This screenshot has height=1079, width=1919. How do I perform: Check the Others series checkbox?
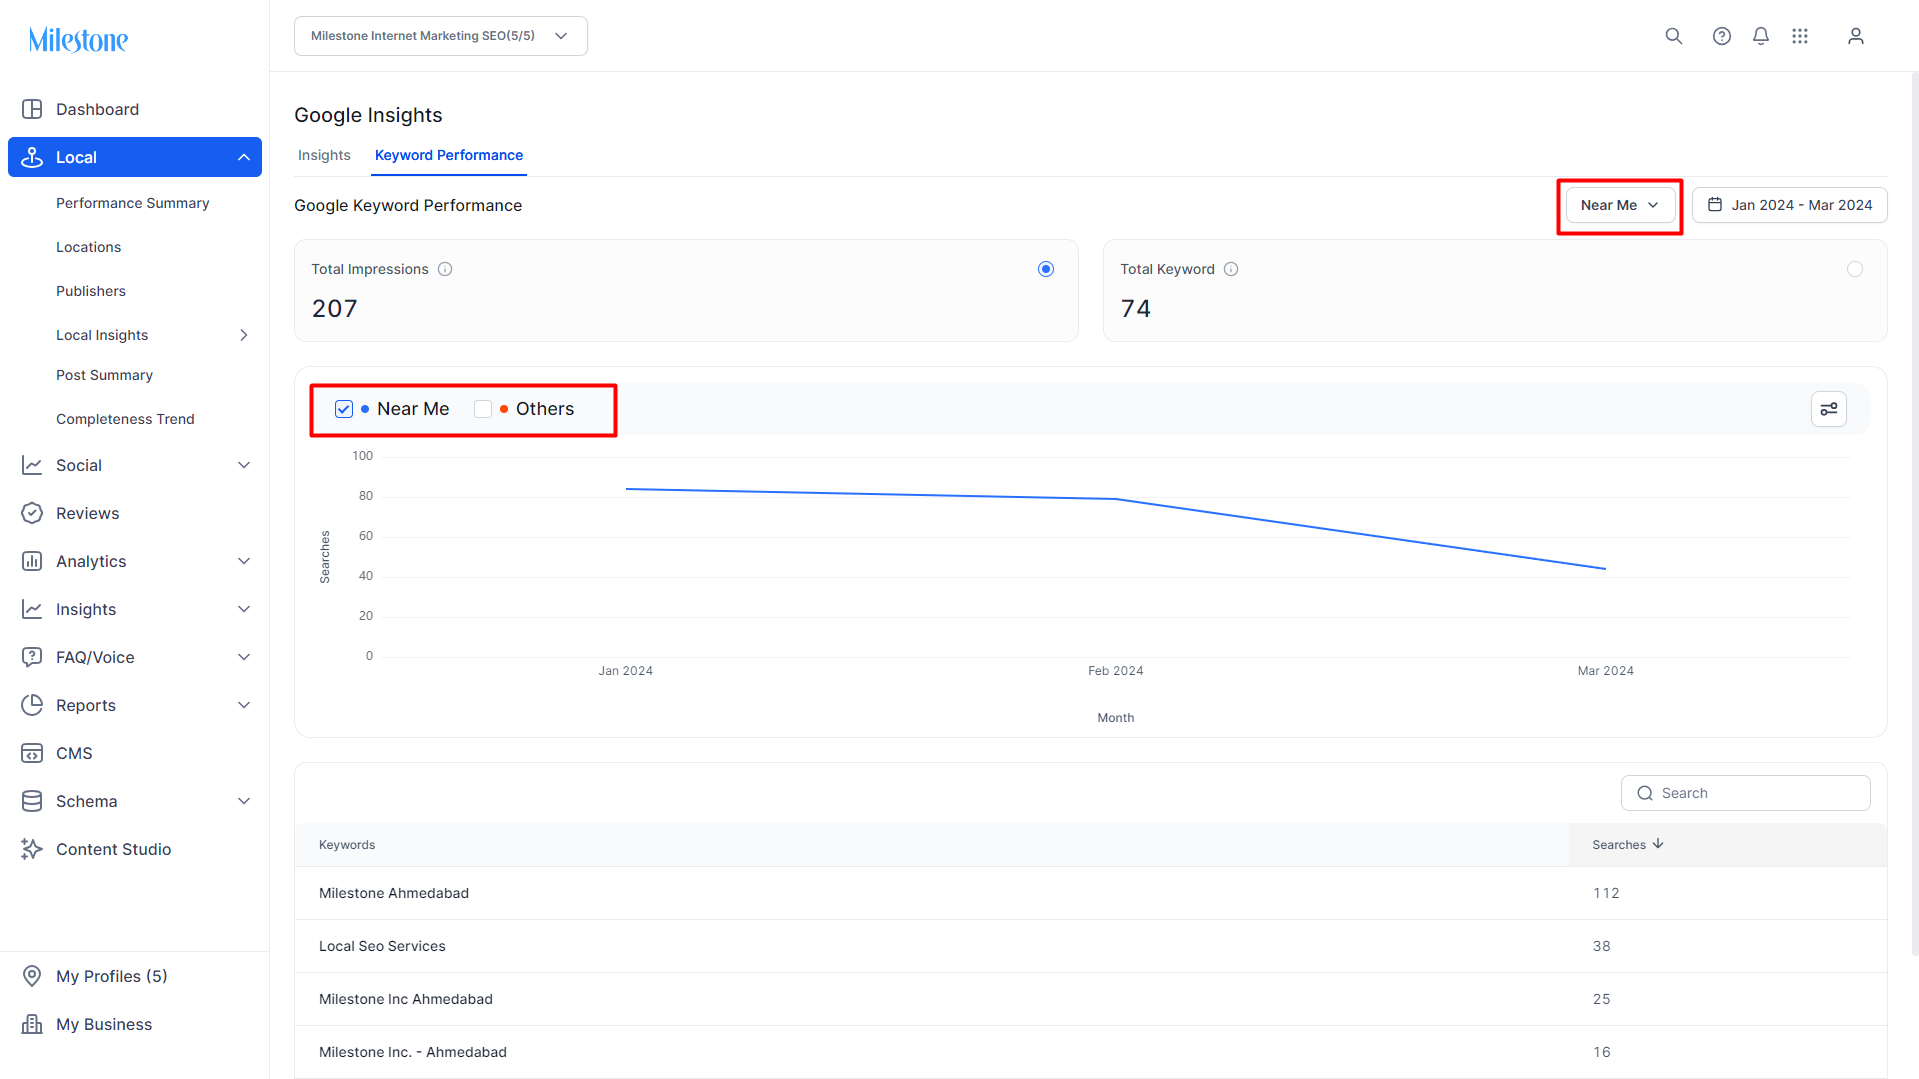tap(483, 409)
